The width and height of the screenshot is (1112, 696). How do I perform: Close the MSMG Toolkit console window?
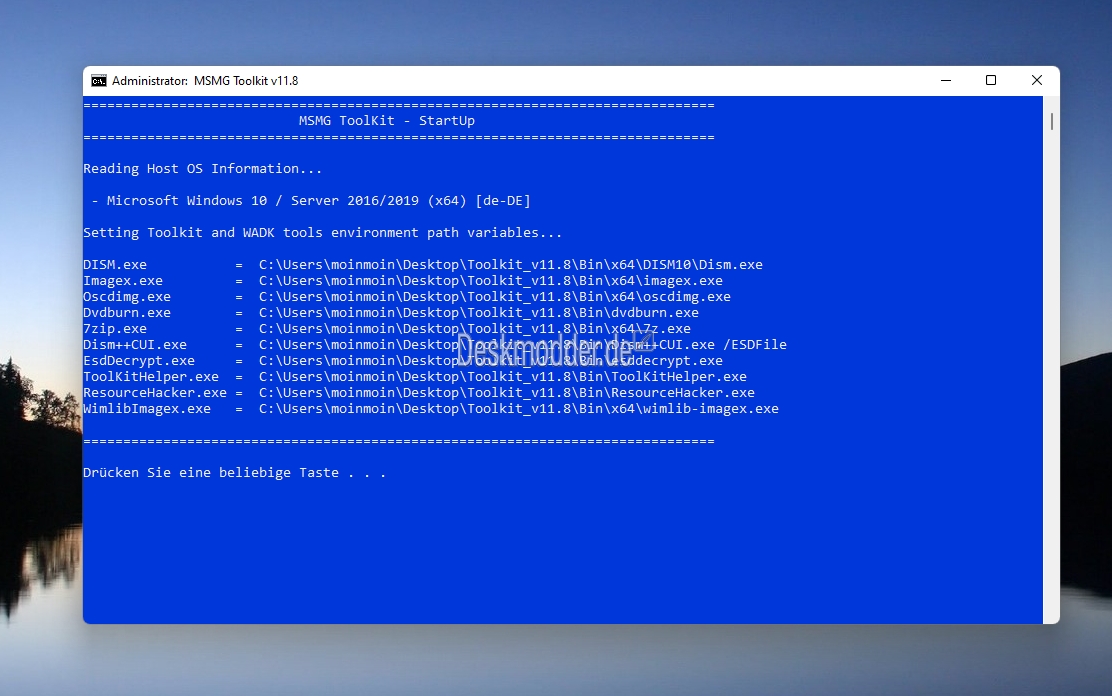click(1037, 81)
